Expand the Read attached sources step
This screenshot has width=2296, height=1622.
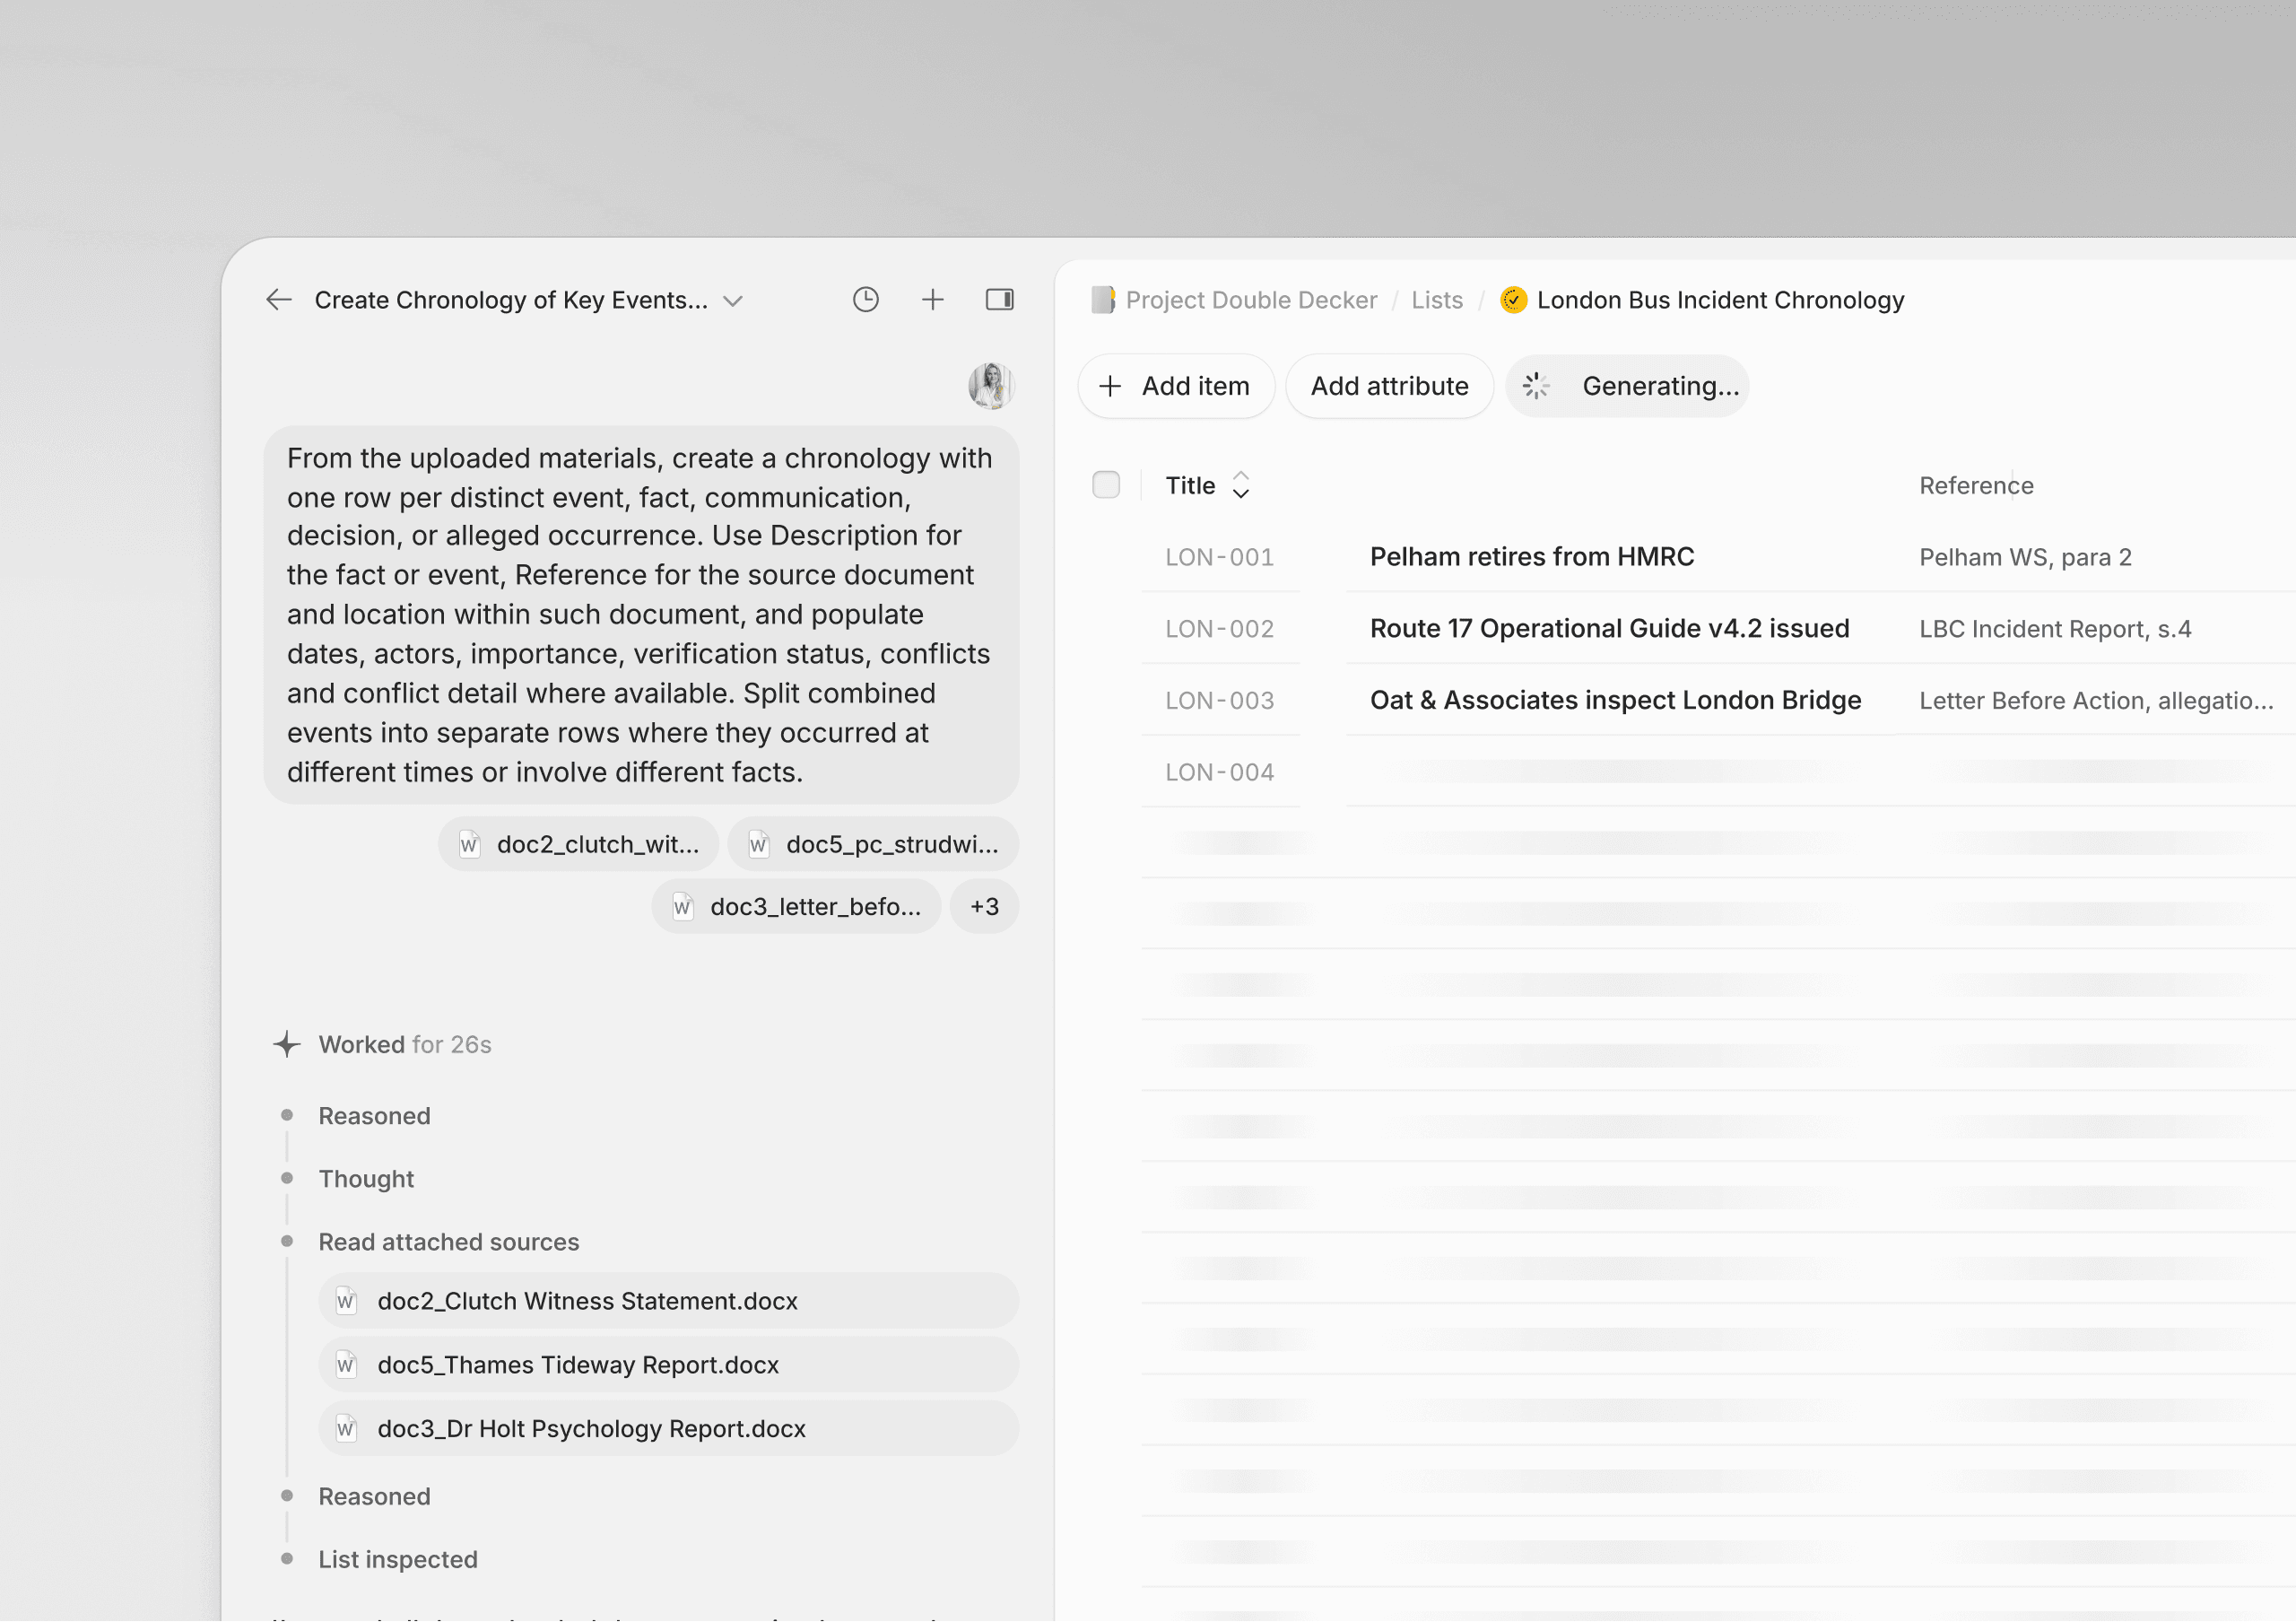(449, 1242)
